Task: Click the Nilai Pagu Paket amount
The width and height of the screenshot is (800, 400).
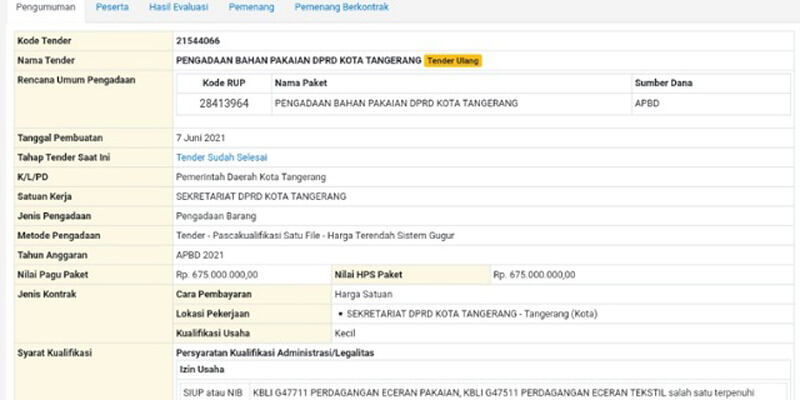Action: pyautogui.click(x=217, y=275)
